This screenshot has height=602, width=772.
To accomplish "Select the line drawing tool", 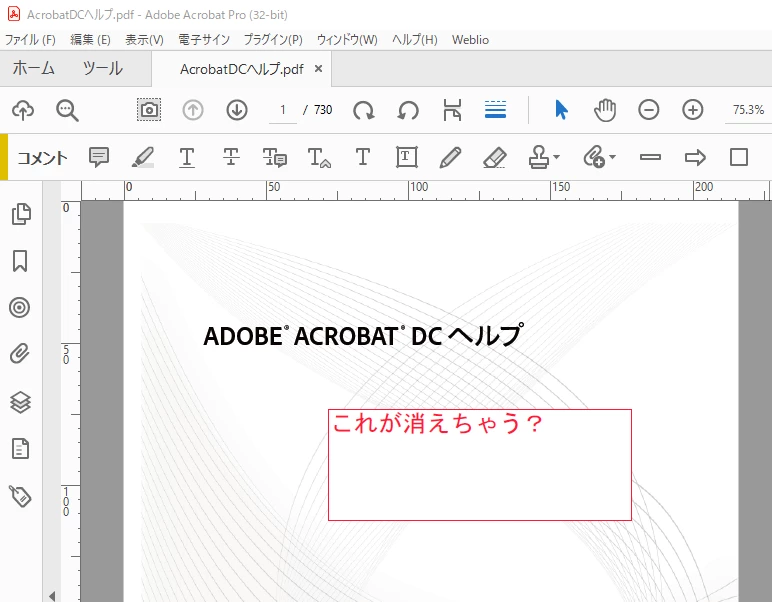I will [650, 158].
